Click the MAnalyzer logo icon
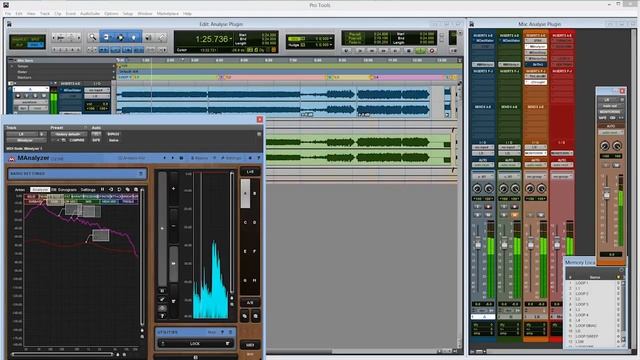The image size is (640, 360). click(11, 158)
